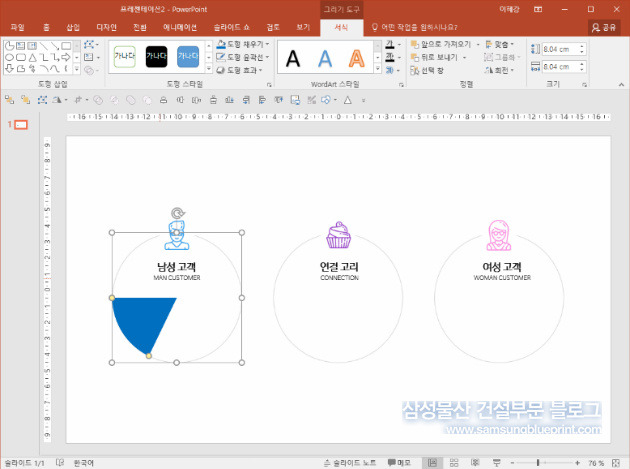
Task: Click the rotate objects icon in quick toolbar
Action: tap(59, 100)
